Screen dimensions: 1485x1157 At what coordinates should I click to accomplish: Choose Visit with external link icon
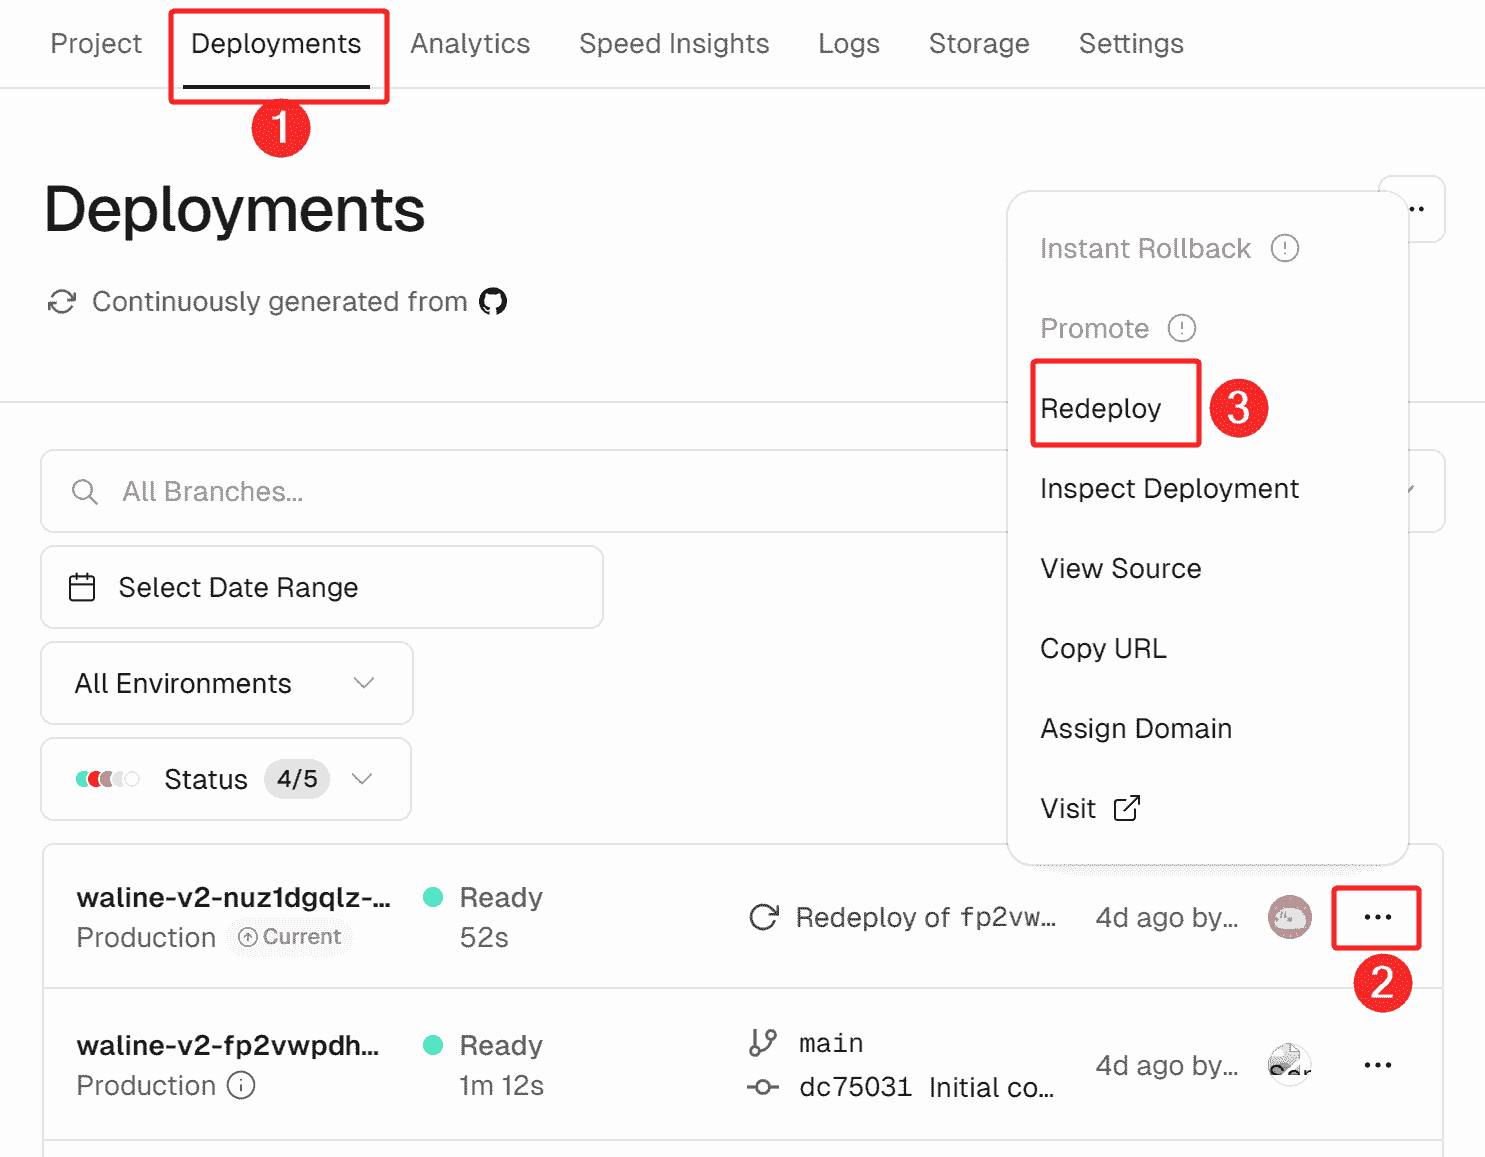pyautogui.click(x=1089, y=808)
